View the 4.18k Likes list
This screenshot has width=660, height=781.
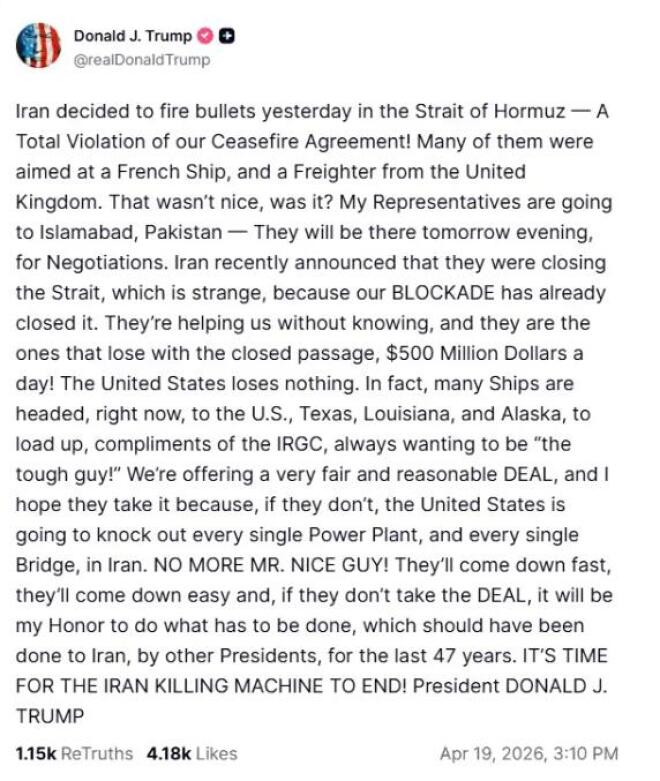(x=190, y=752)
